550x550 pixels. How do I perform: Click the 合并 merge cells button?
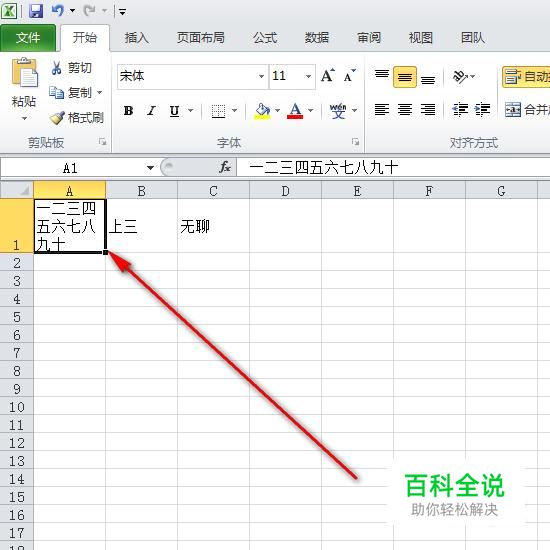527,110
